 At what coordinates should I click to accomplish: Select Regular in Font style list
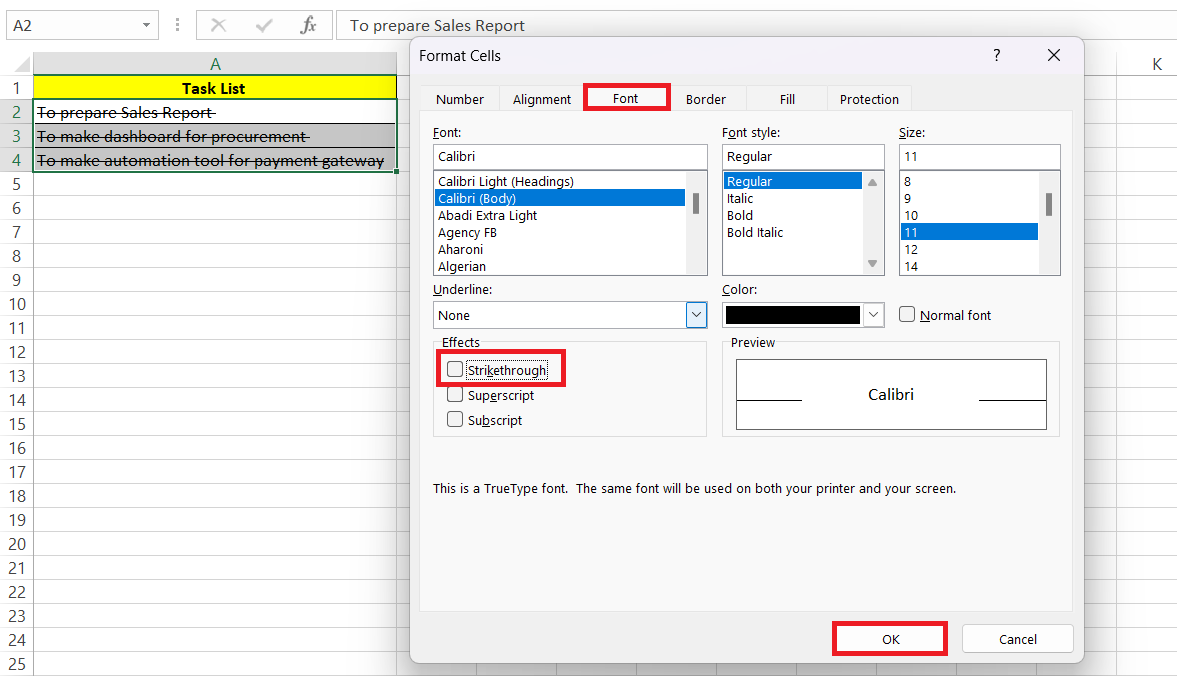[x=793, y=181]
